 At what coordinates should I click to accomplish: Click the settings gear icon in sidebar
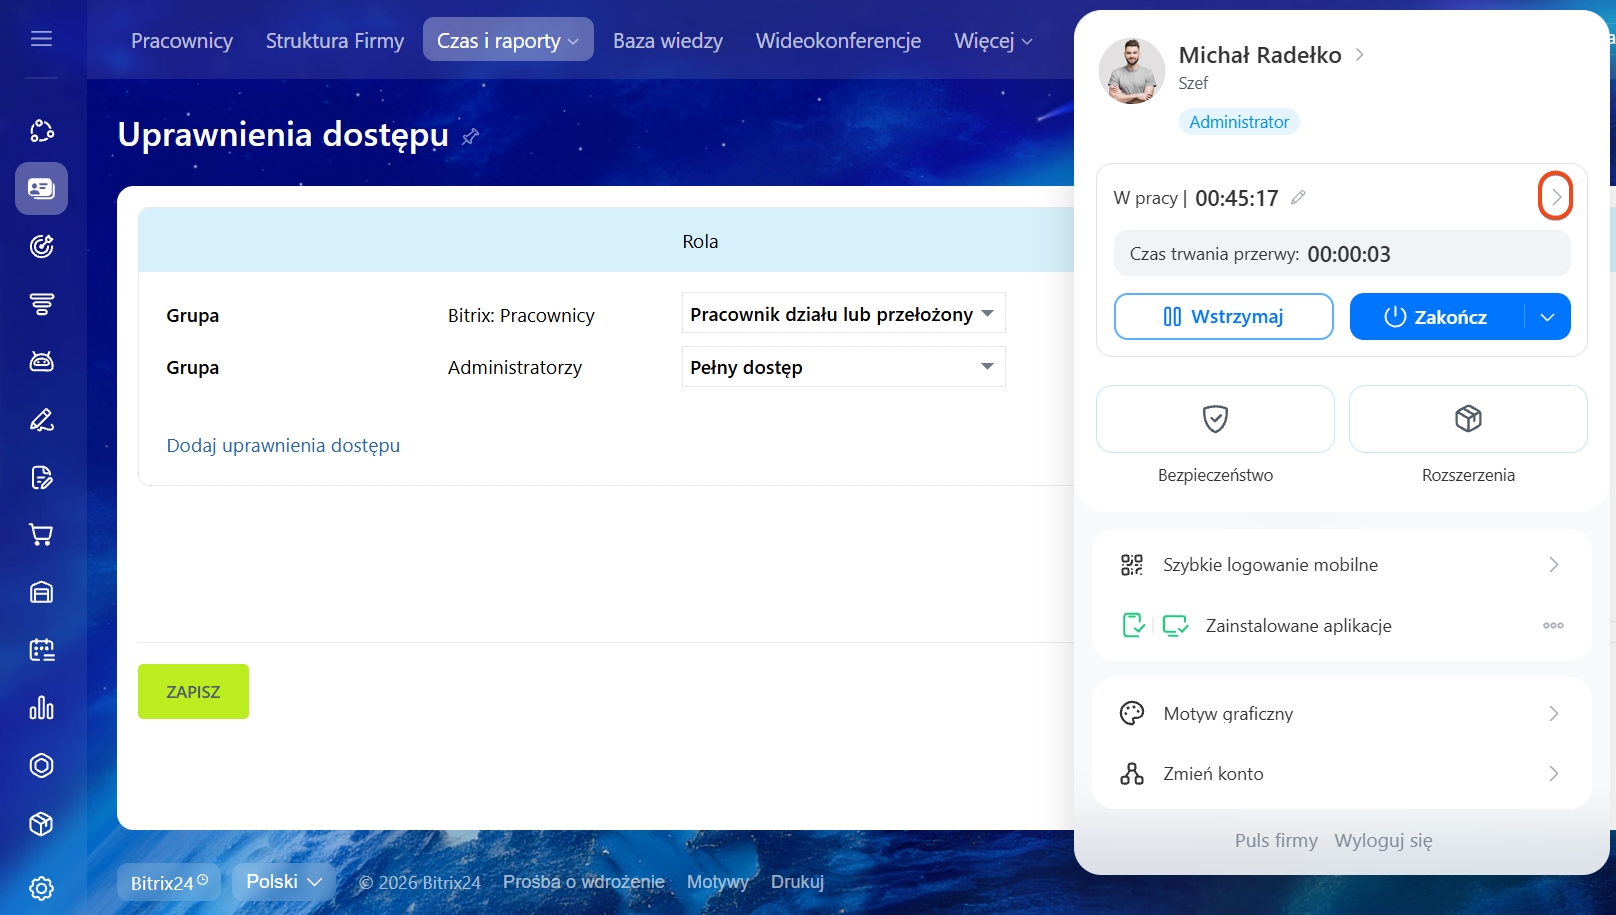[41, 888]
